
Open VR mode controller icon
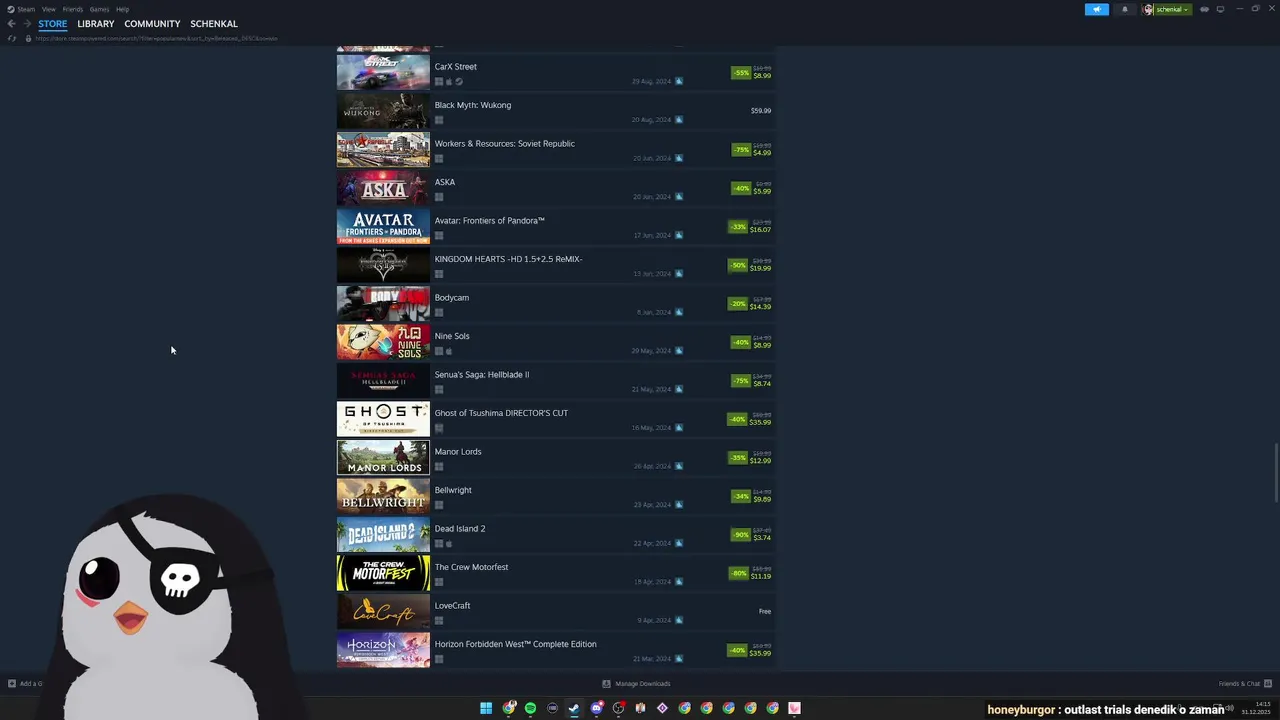[x=1204, y=9]
